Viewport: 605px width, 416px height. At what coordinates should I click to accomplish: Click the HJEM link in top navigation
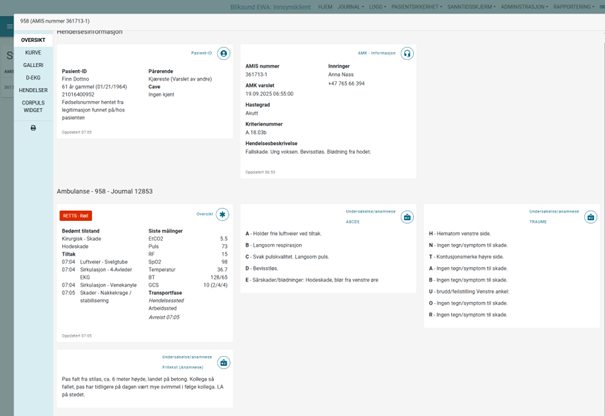click(x=325, y=6)
